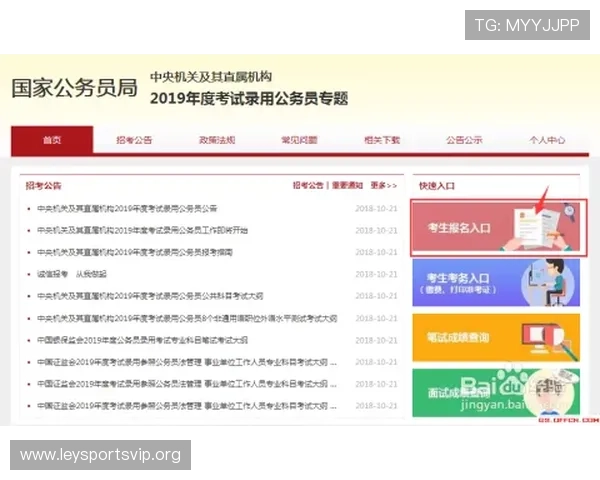Click the 快捷入口 panel heading

pos(437,186)
